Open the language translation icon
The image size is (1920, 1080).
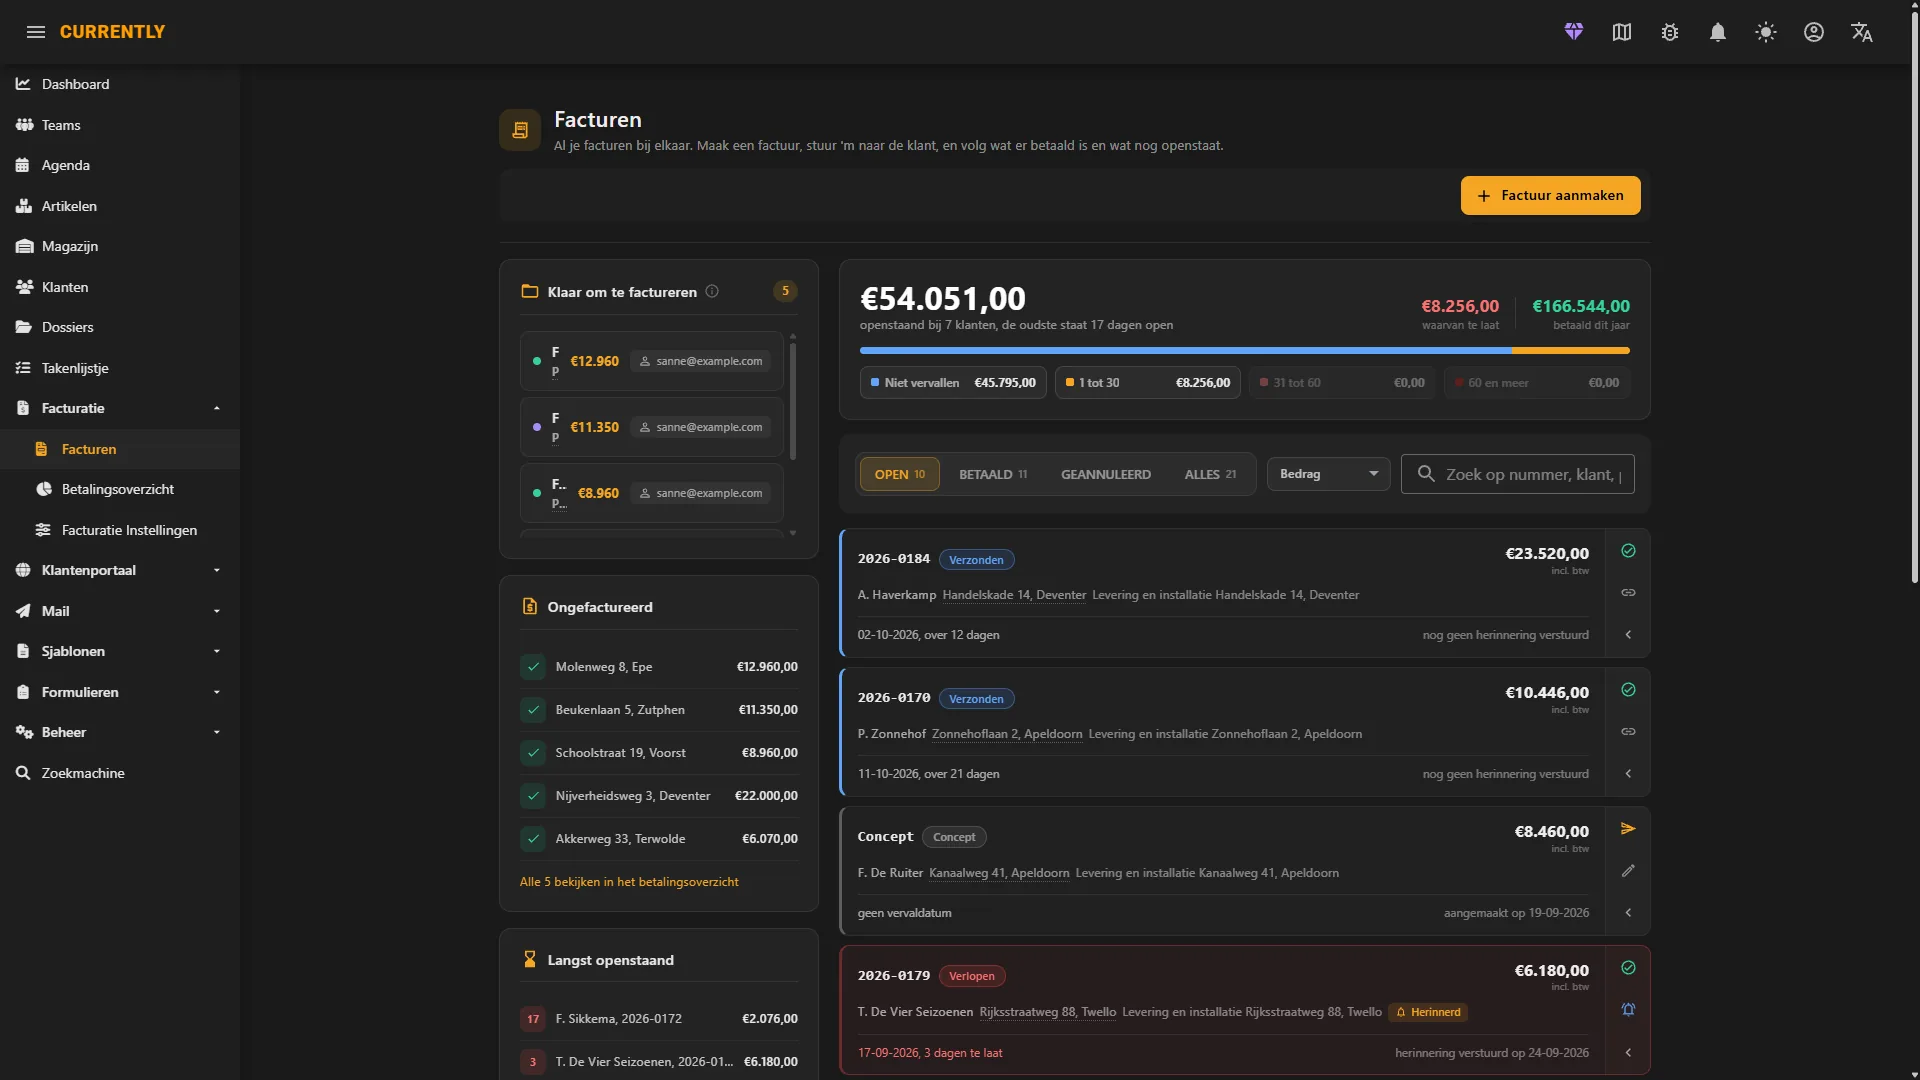click(x=1862, y=32)
